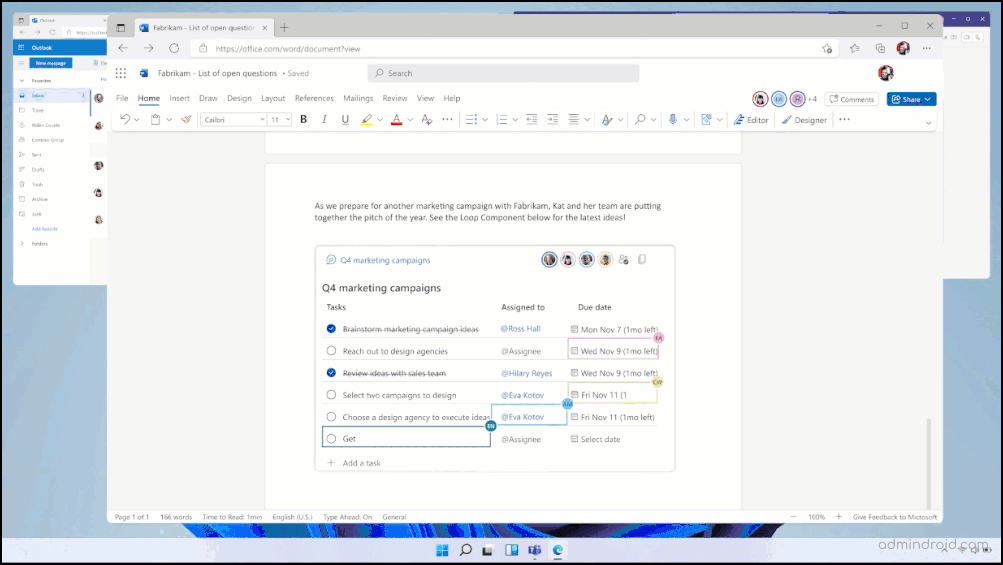Image resolution: width=1003 pixels, height=565 pixels.
Task: Open font color dropdown arrow
Action: point(410,120)
